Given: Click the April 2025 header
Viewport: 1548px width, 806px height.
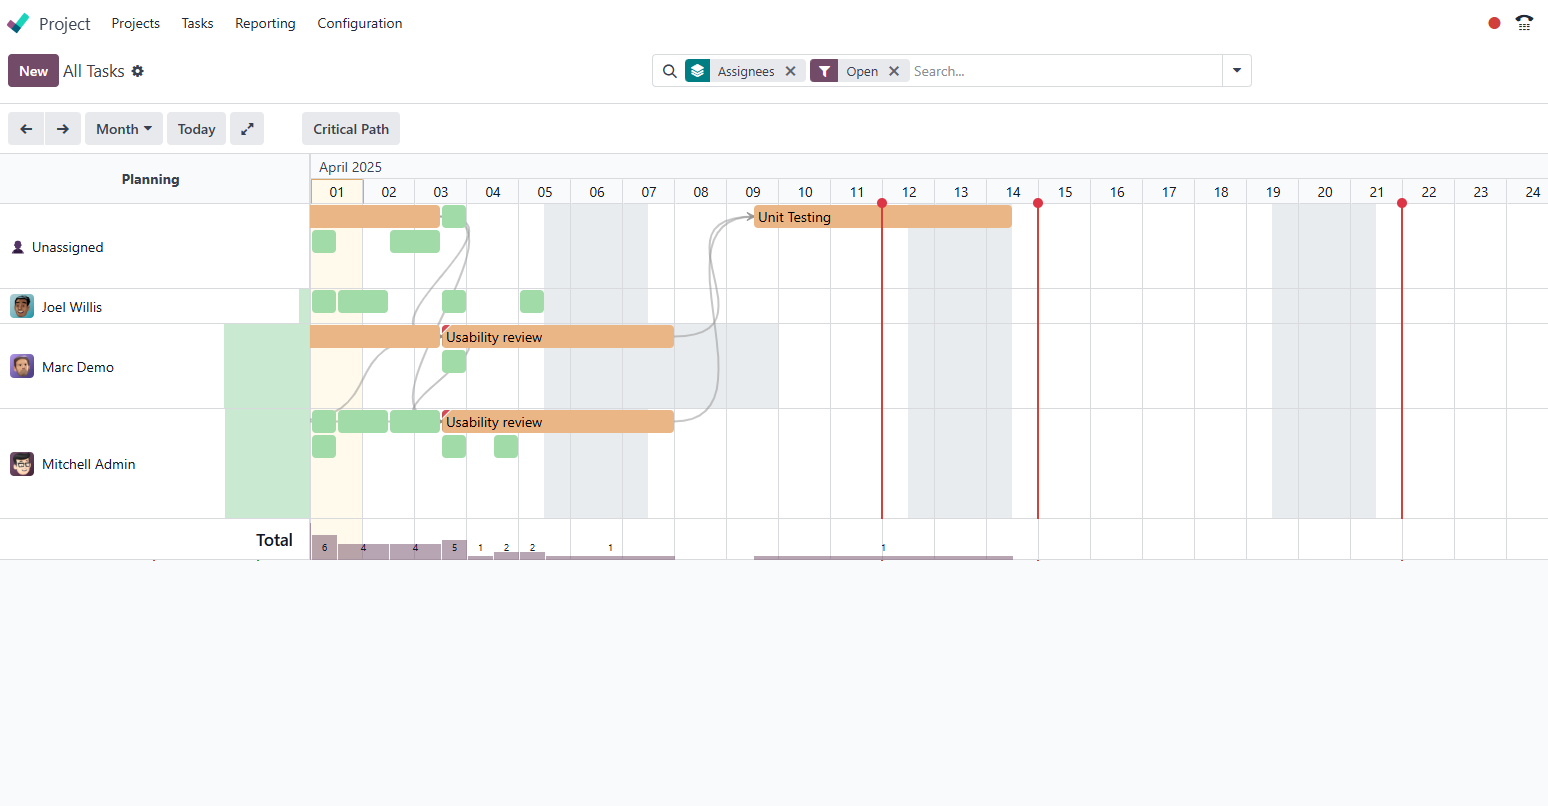Looking at the screenshot, I should coord(351,167).
